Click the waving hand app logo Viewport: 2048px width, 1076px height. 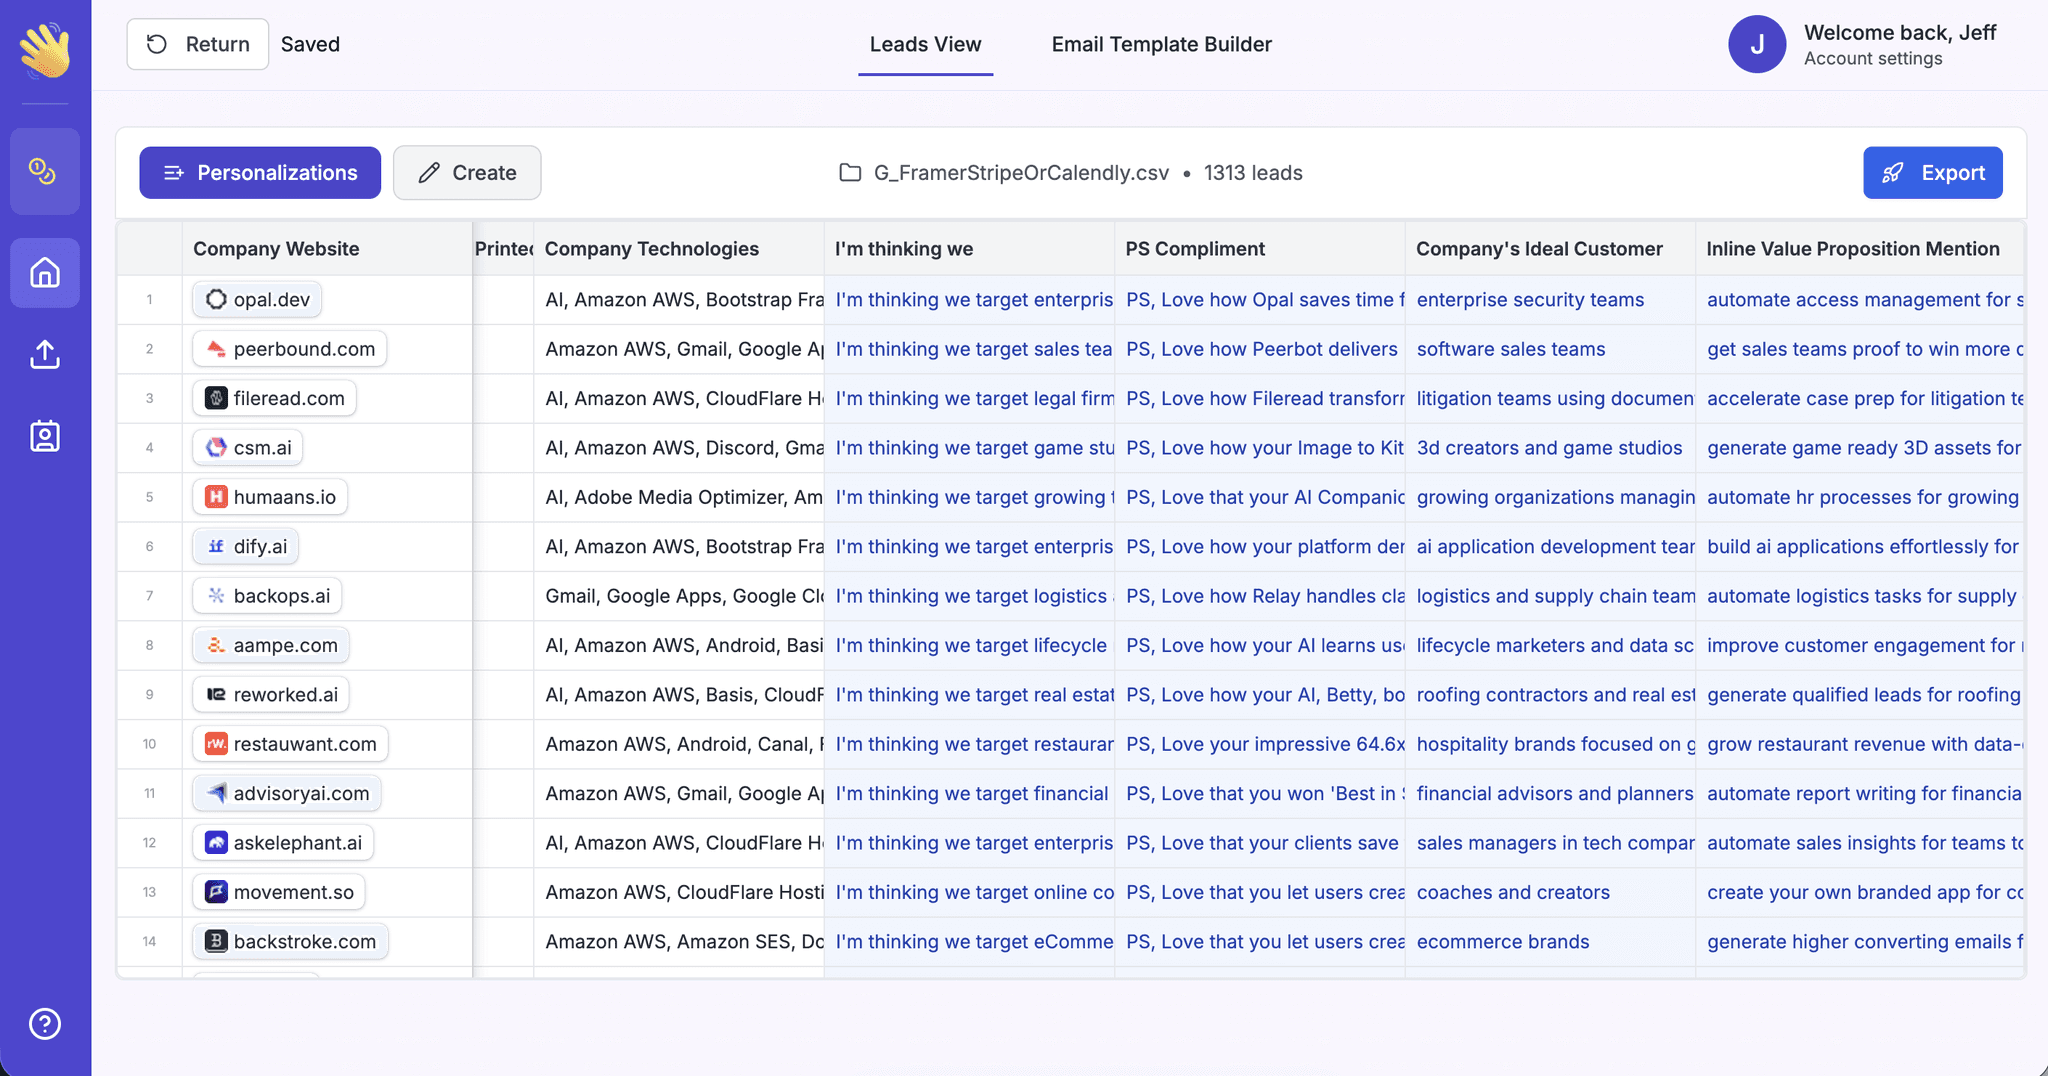45,50
